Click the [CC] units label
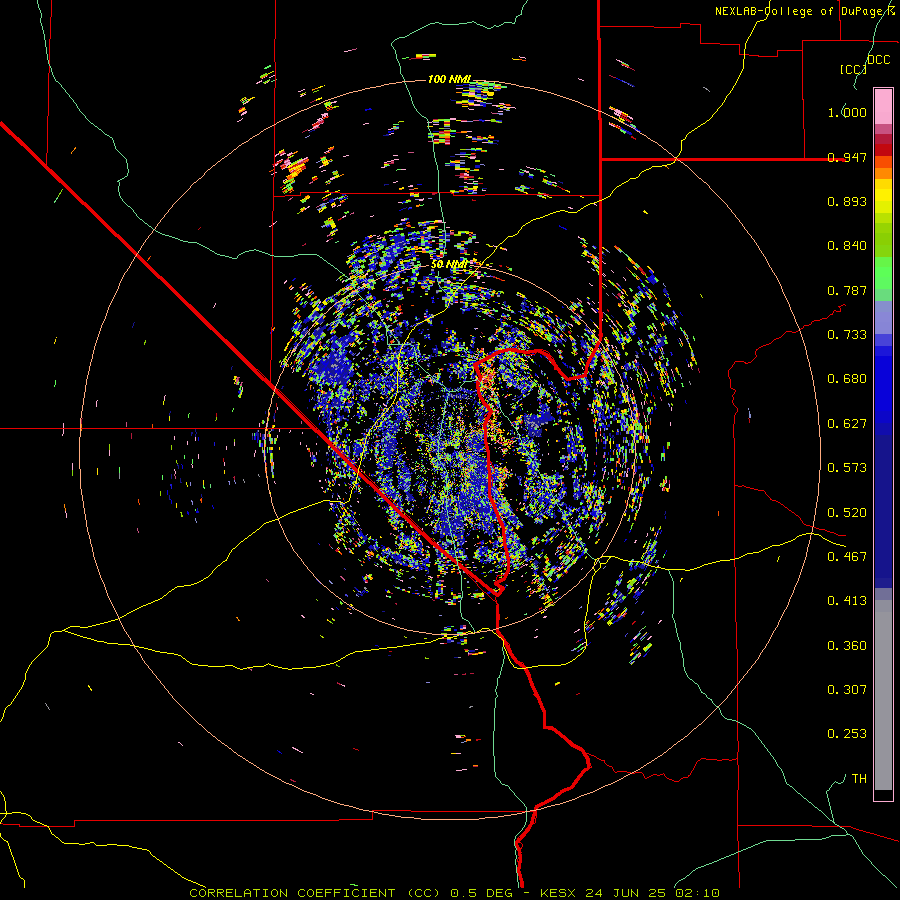The width and height of the screenshot is (900, 900). 854,69
